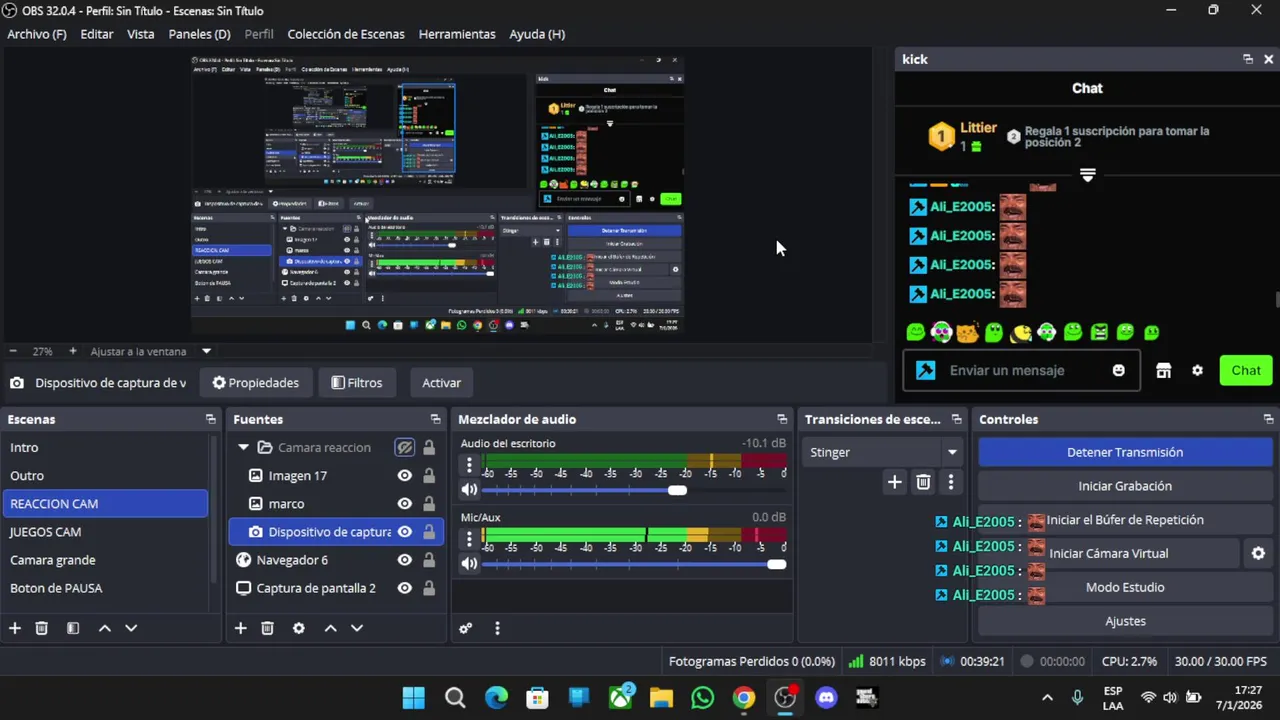Add a new source with the plus icon in Fuentes
This screenshot has width=1280, height=720.
coord(241,628)
